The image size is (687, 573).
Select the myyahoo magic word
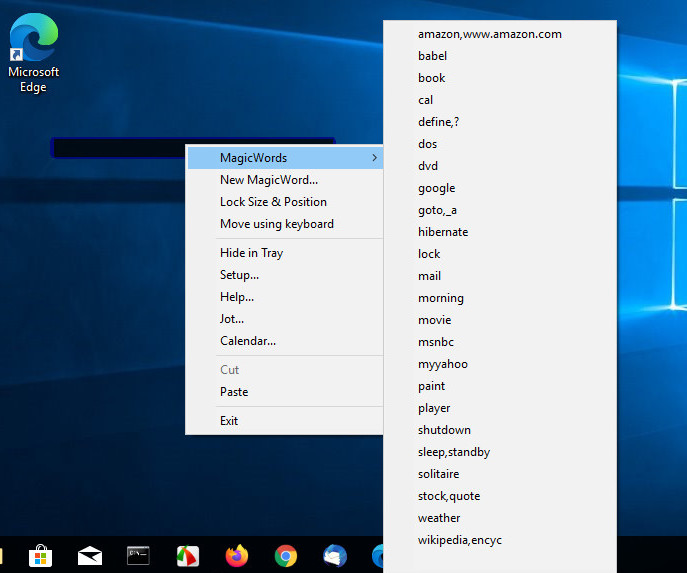click(500, 364)
